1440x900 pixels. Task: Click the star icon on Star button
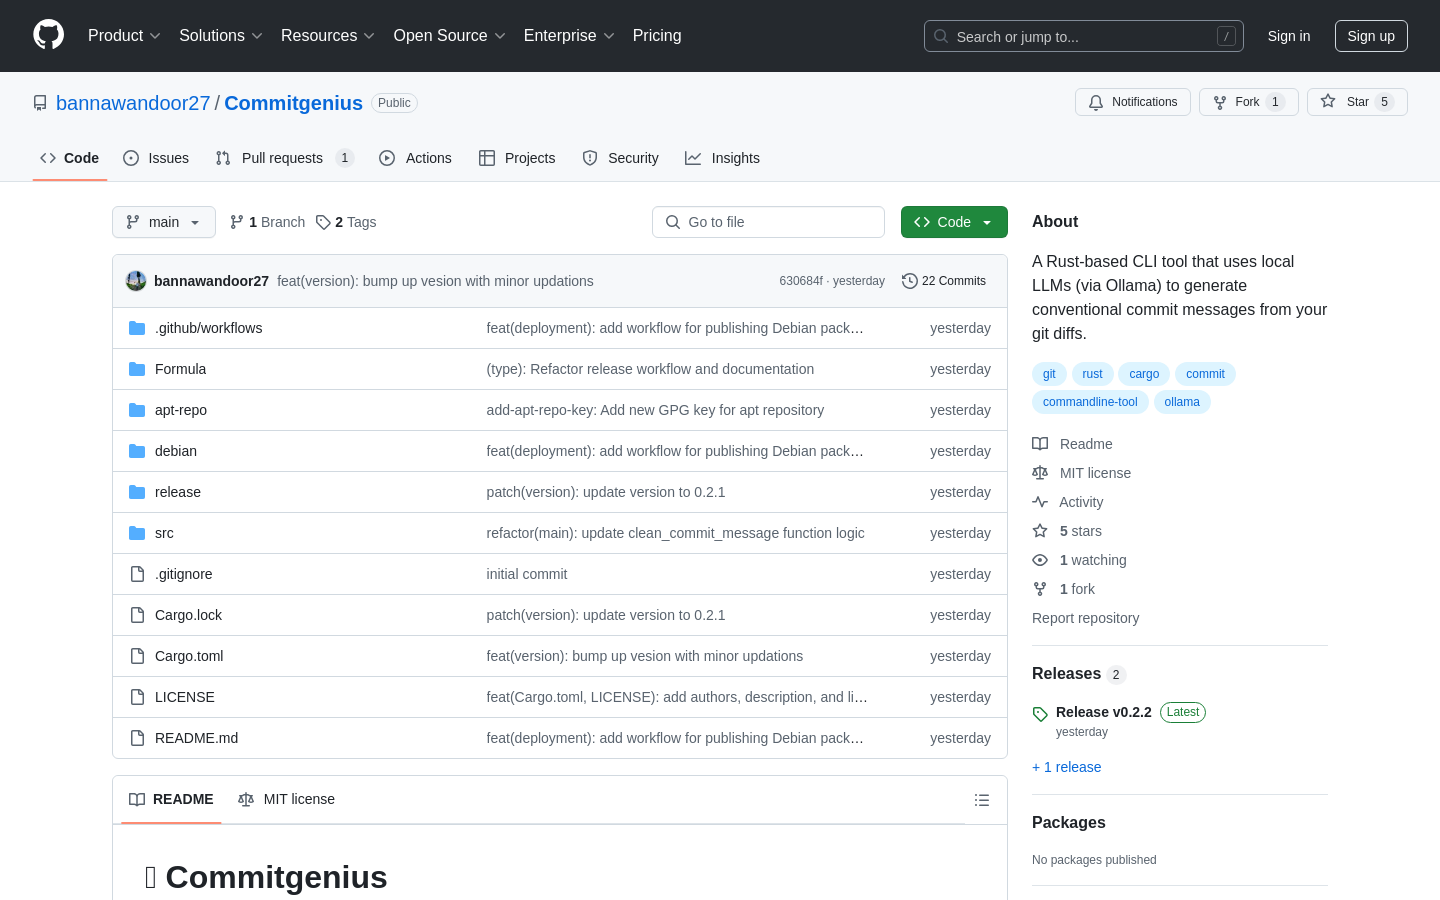(1328, 101)
